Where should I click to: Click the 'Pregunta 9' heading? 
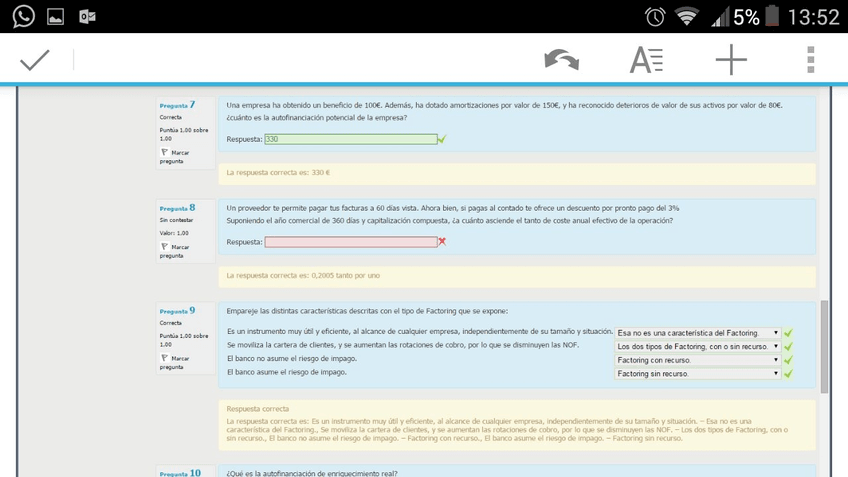[x=177, y=311]
